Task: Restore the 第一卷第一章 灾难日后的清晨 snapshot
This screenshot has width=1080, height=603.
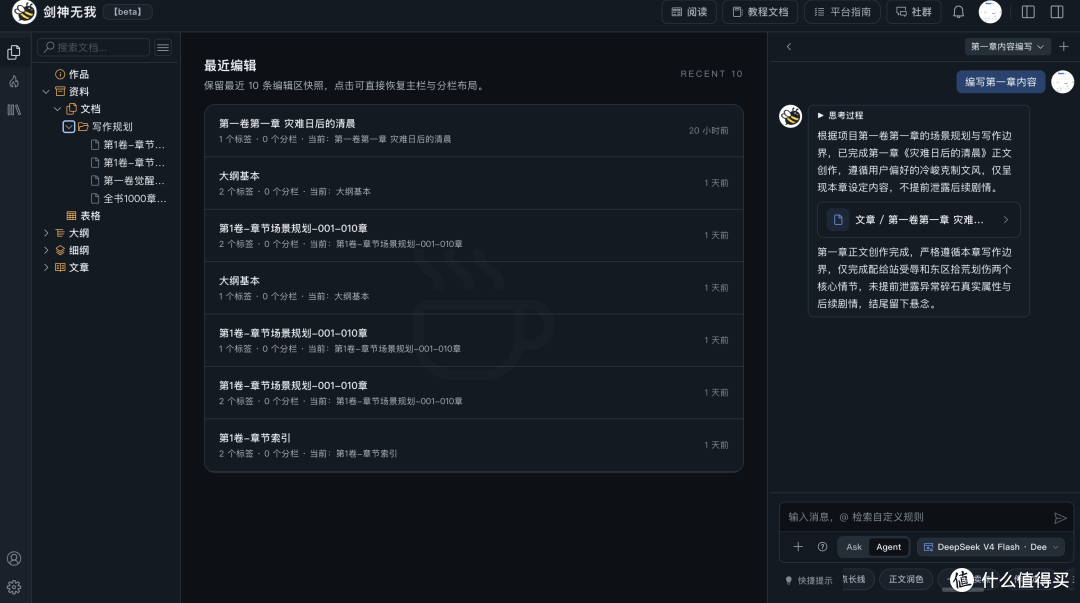Action: tap(473, 131)
